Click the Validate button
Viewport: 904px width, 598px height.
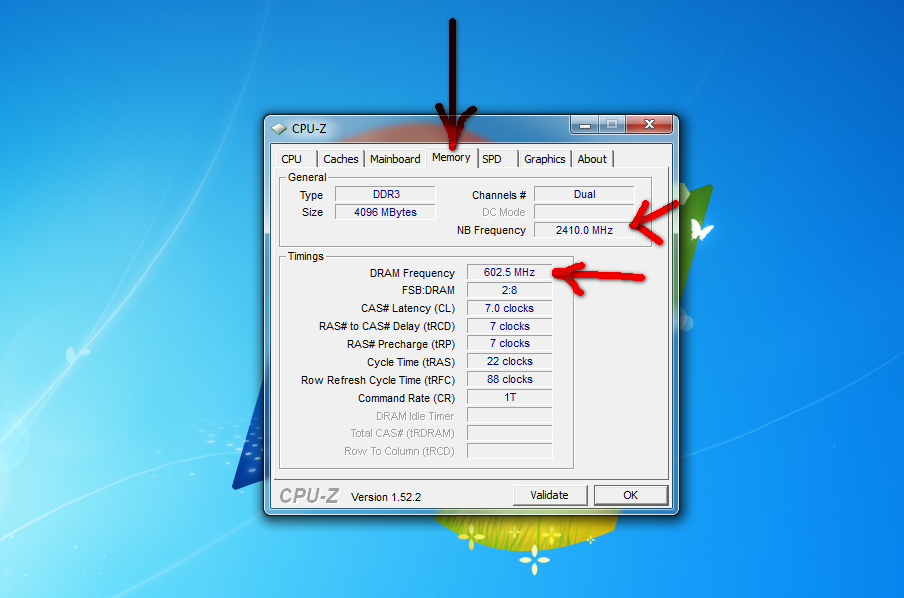click(549, 495)
